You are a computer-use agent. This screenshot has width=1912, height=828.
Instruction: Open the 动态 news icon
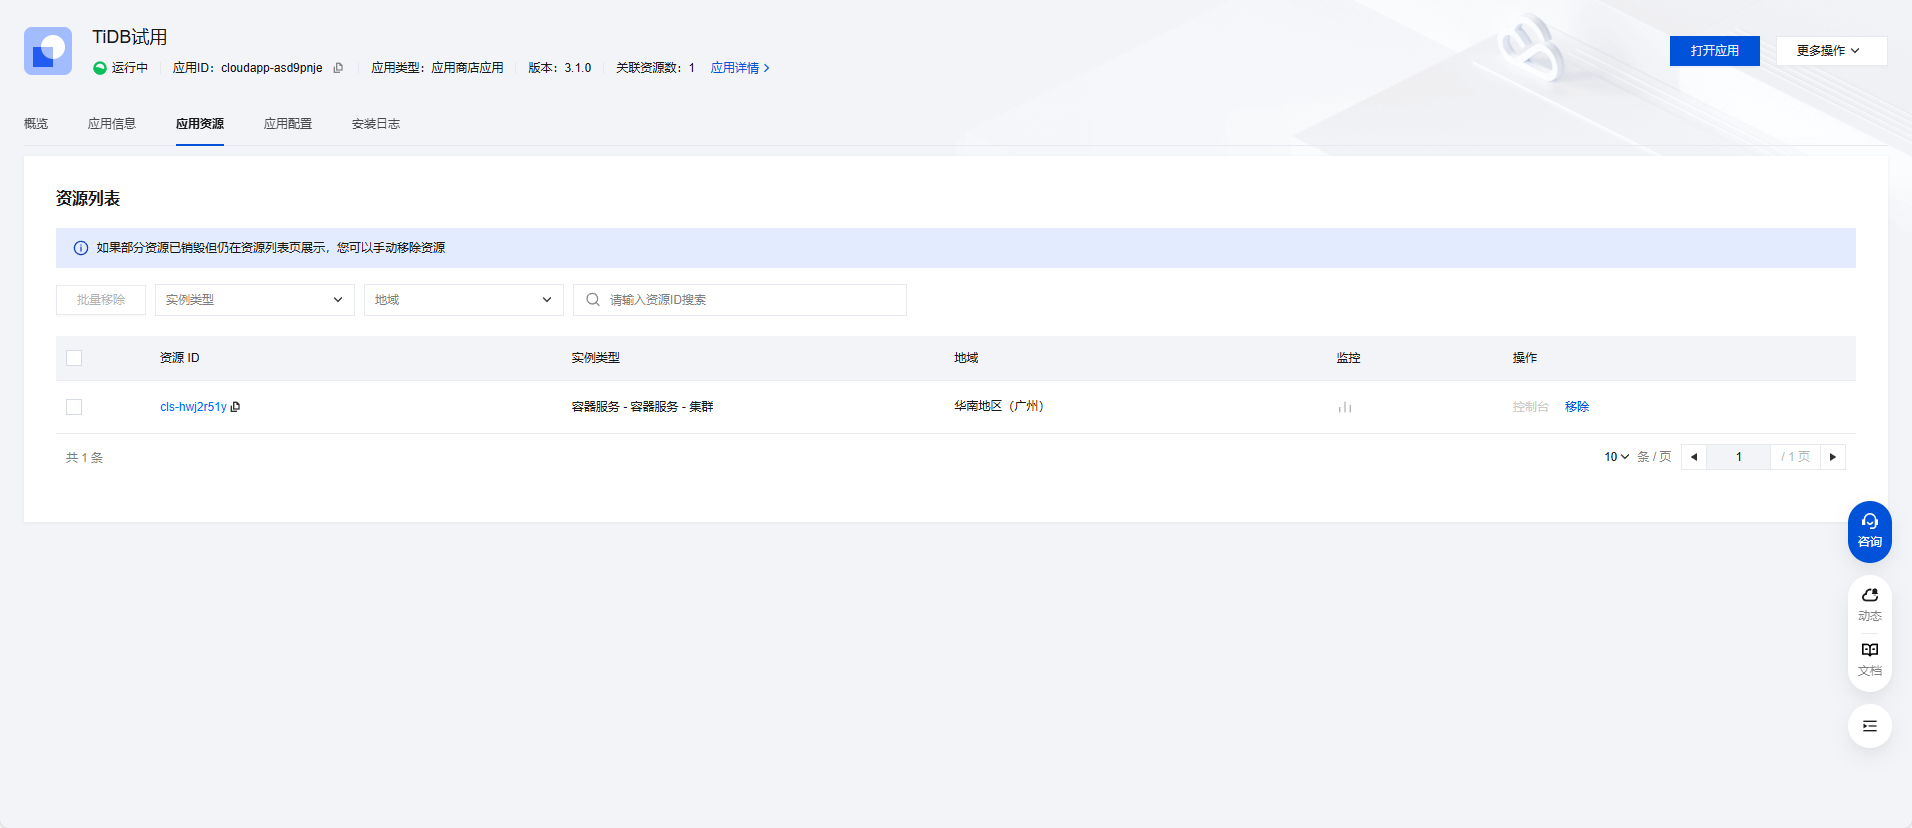click(x=1868, y=603)
